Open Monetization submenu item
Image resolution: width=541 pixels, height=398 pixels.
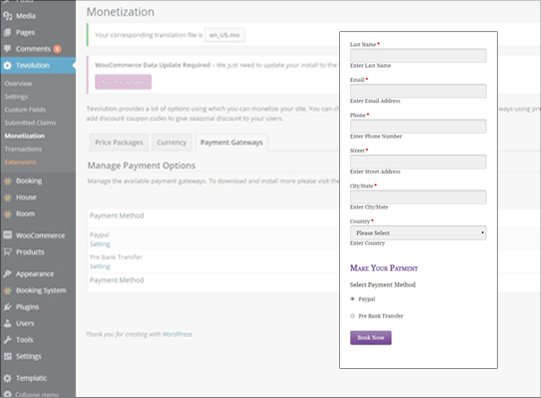(x=24, y=136)
